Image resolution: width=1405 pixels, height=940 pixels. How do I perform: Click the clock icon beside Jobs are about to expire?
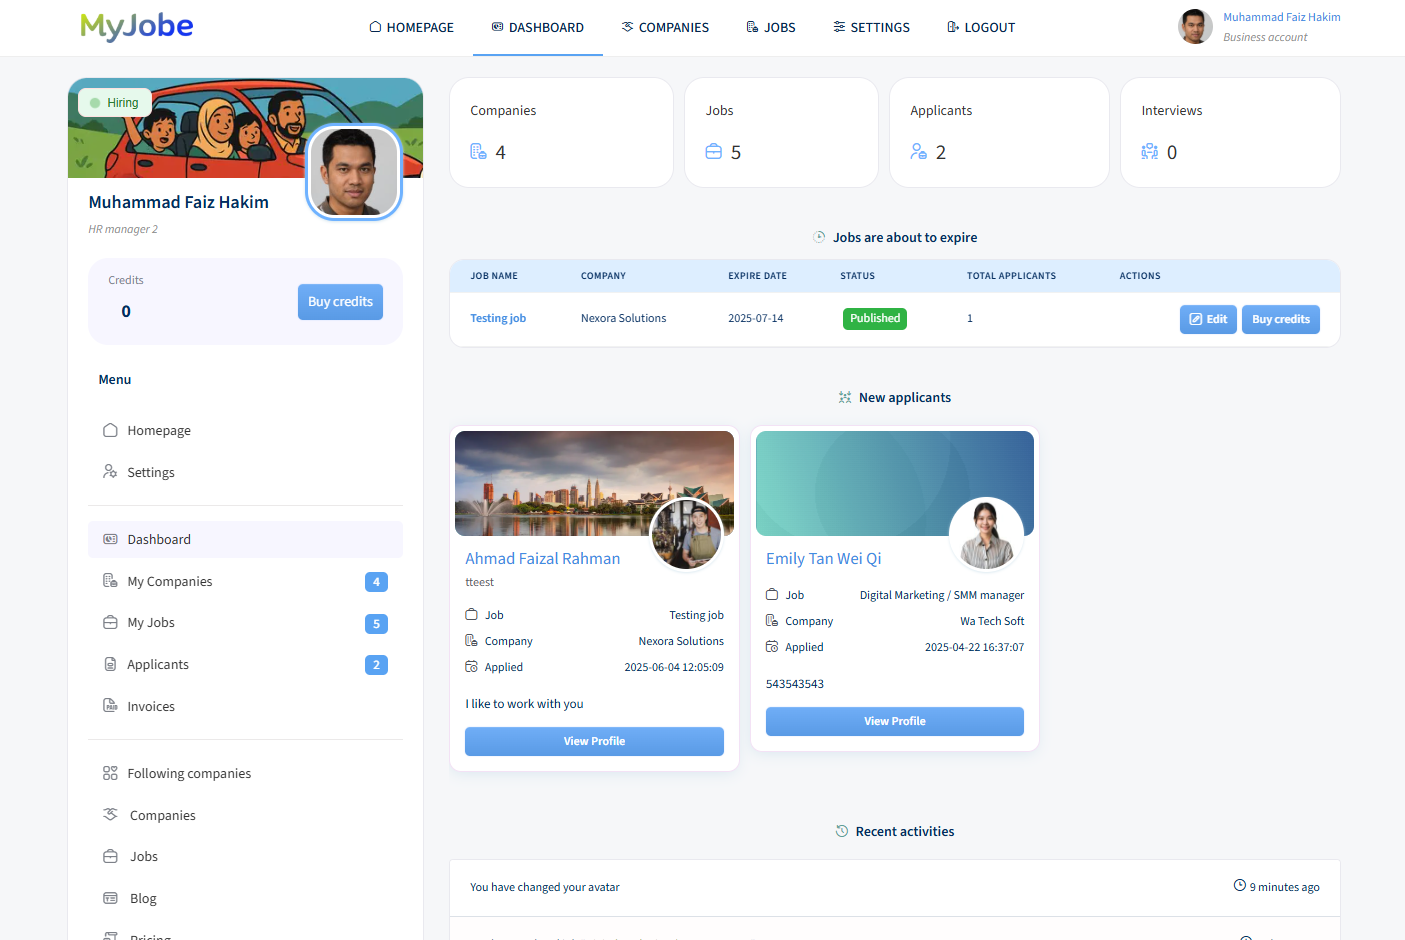(819, 237)
